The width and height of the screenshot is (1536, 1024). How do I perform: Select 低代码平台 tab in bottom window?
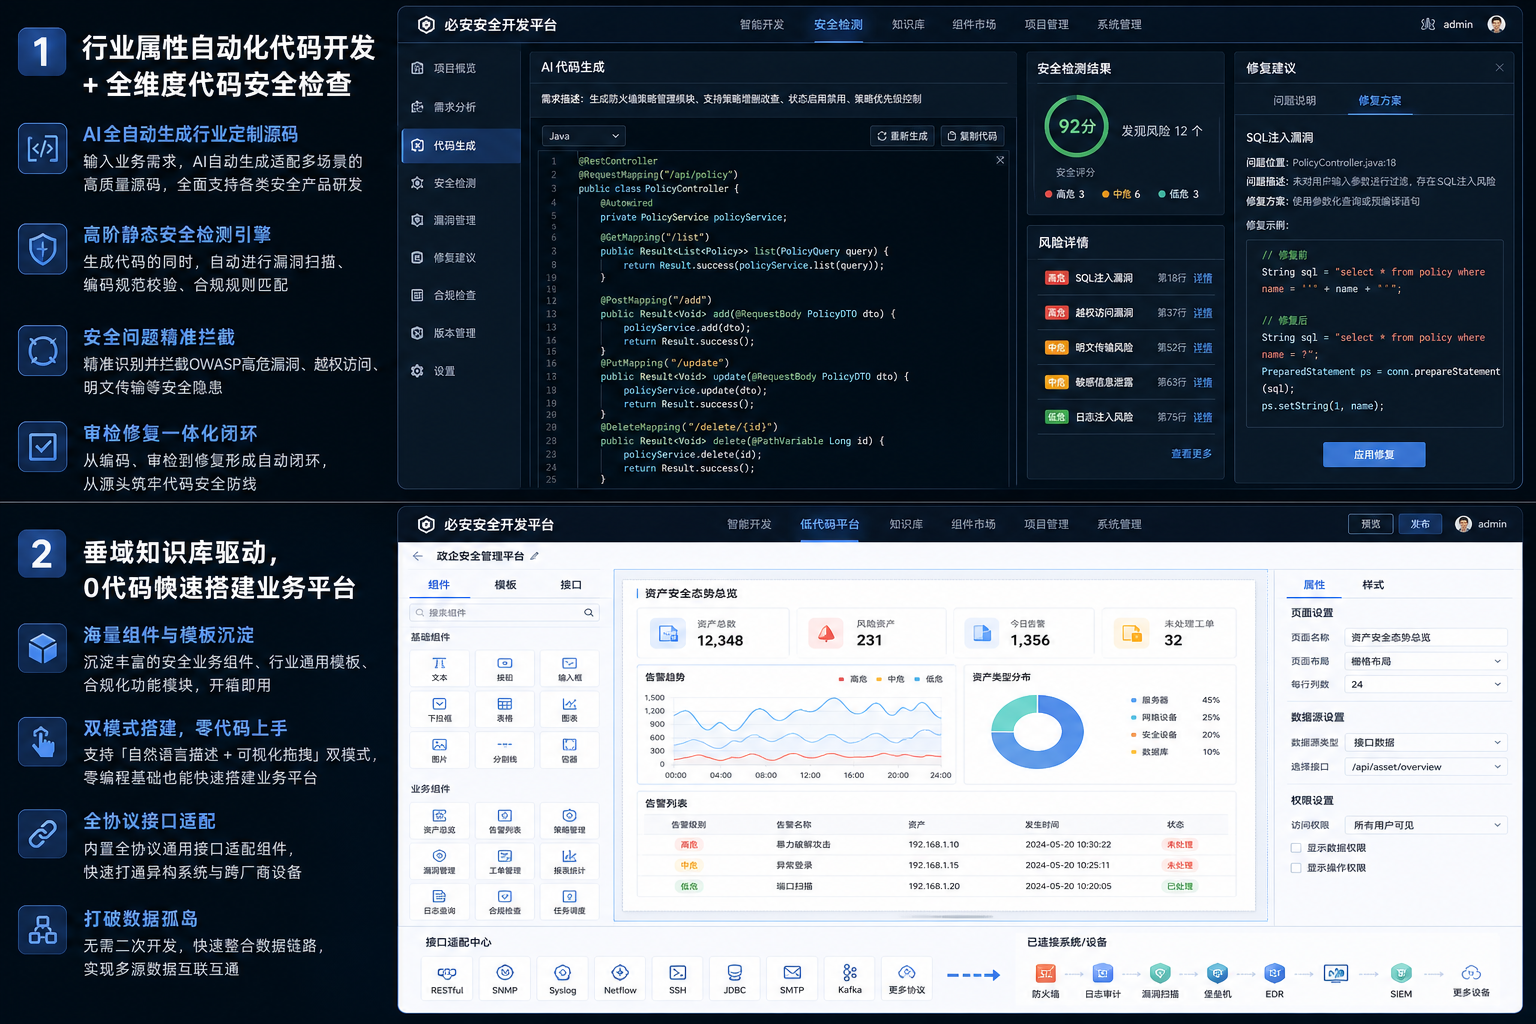(x=830, y=525)
